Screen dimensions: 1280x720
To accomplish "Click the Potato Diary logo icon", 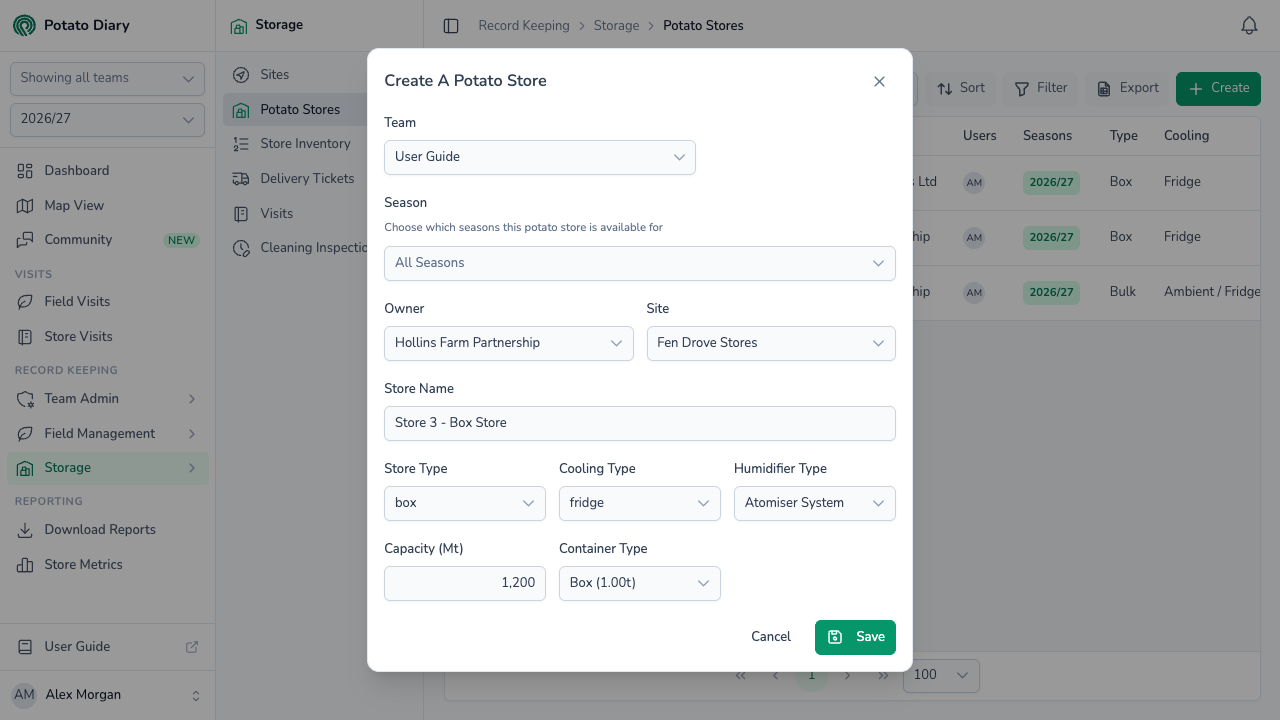I will tap(24, 25).
